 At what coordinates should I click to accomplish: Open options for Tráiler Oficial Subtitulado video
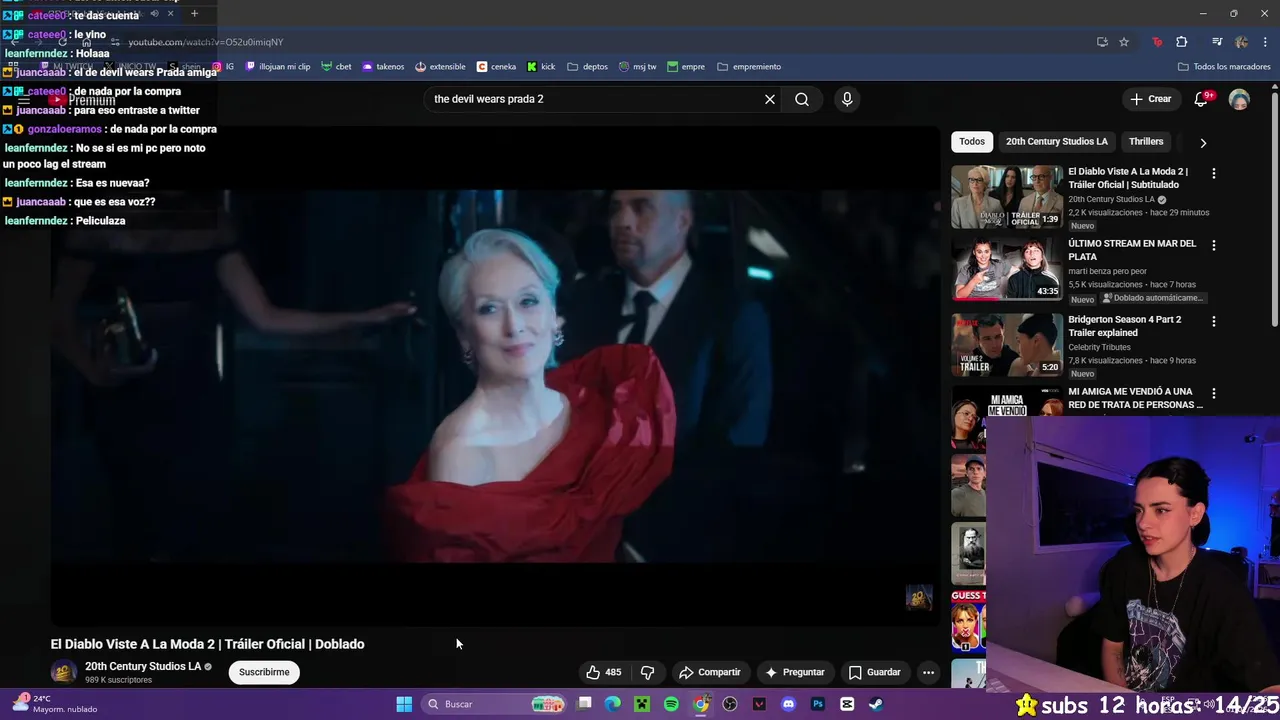click(1214, 173)
